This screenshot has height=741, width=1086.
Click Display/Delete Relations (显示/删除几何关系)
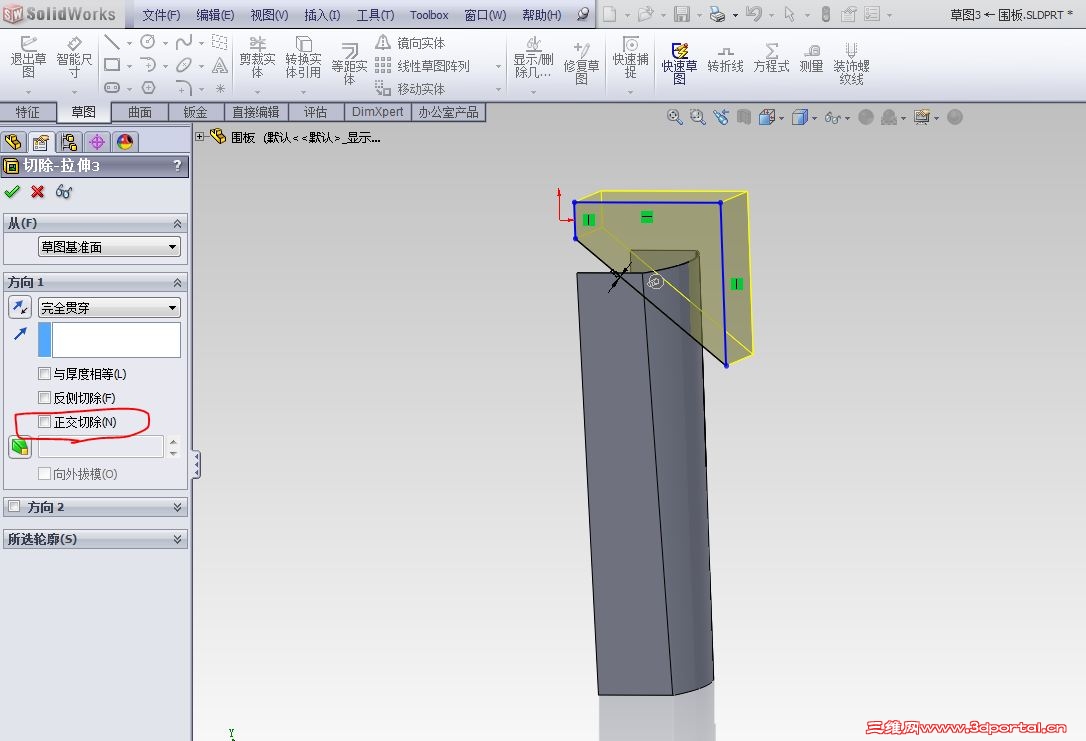(x=533, y=58)
